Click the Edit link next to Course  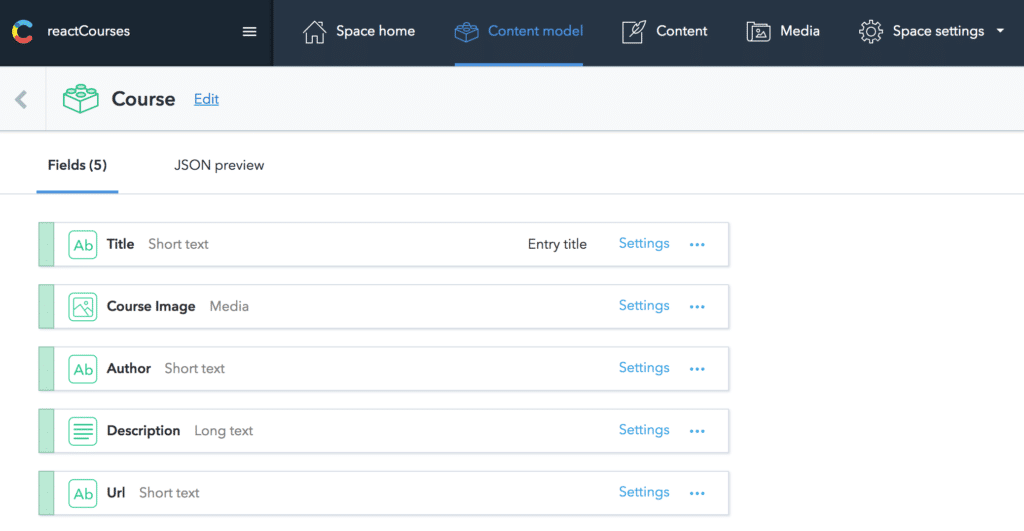click(x=206, y=99)
